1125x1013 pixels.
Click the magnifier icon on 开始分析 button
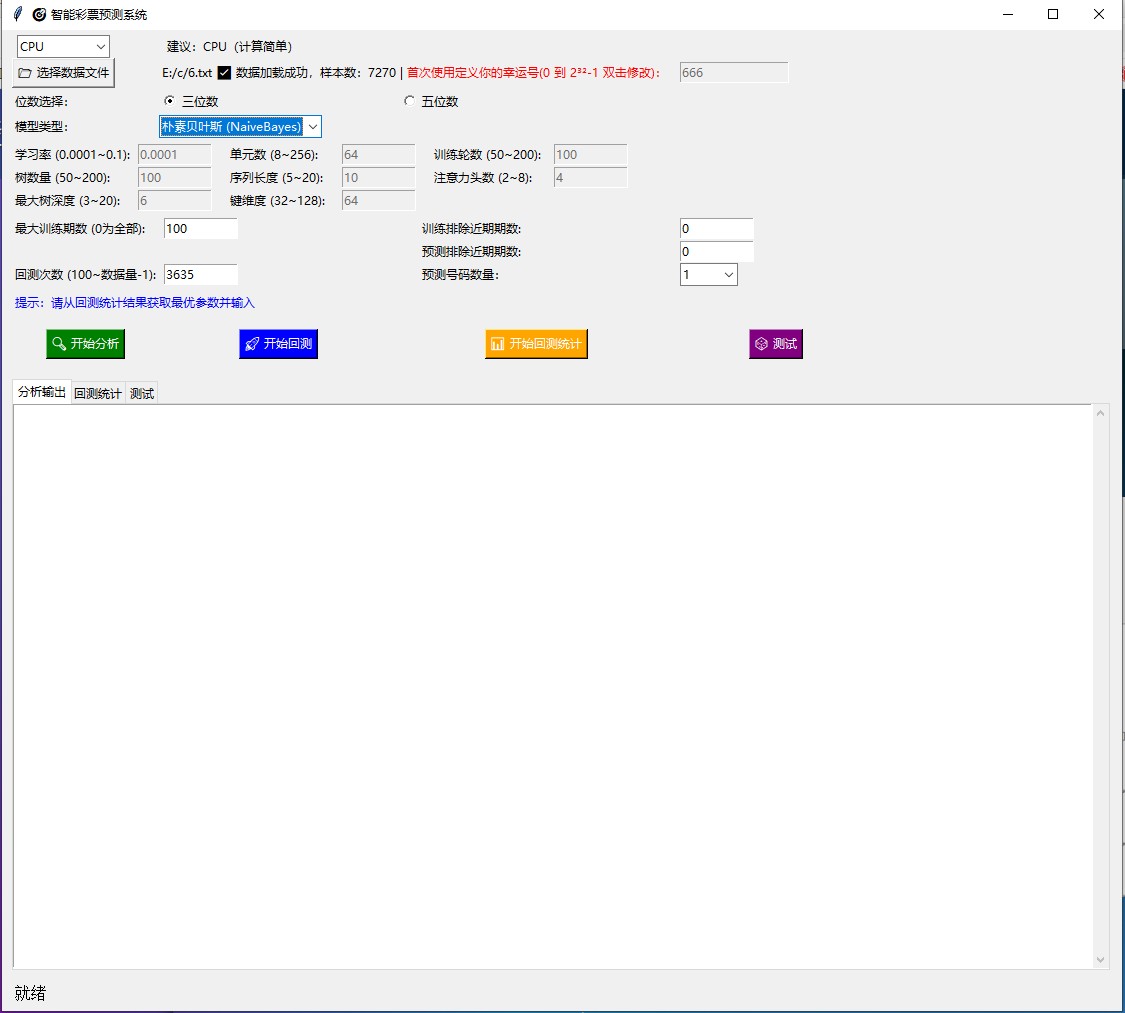pyautogui.click(x=59, y=344)
